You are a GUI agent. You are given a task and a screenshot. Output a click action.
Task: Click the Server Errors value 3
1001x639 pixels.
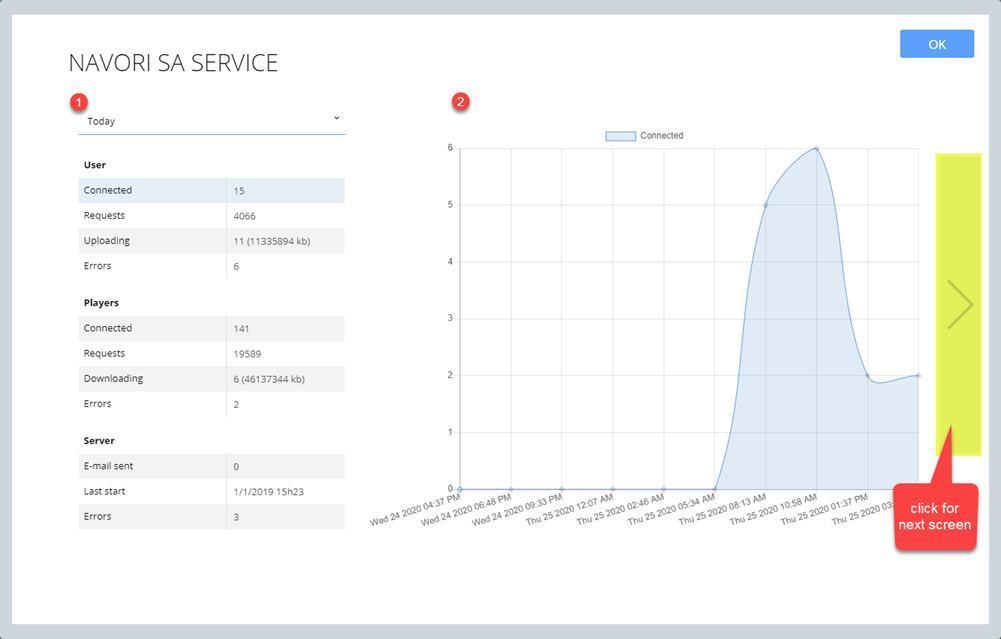pyautogui.click(x=236, y=516)
